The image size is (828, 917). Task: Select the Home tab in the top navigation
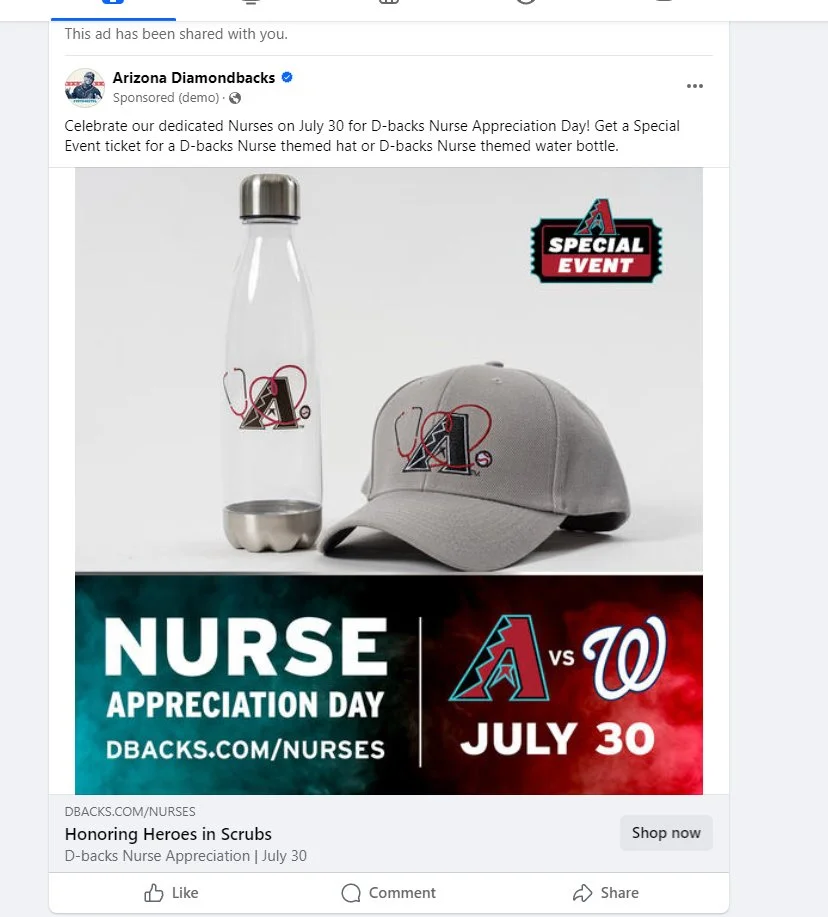pos(113,6)
